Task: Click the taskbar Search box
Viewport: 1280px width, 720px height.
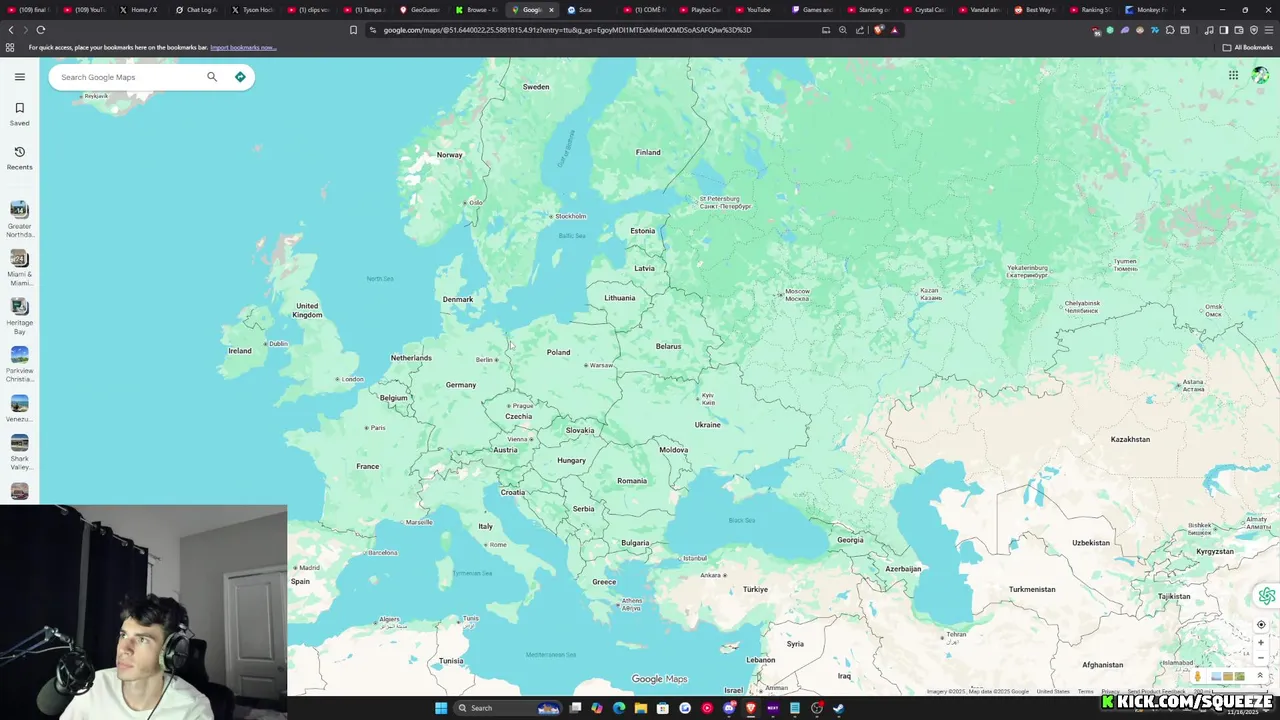Action: 508,708
